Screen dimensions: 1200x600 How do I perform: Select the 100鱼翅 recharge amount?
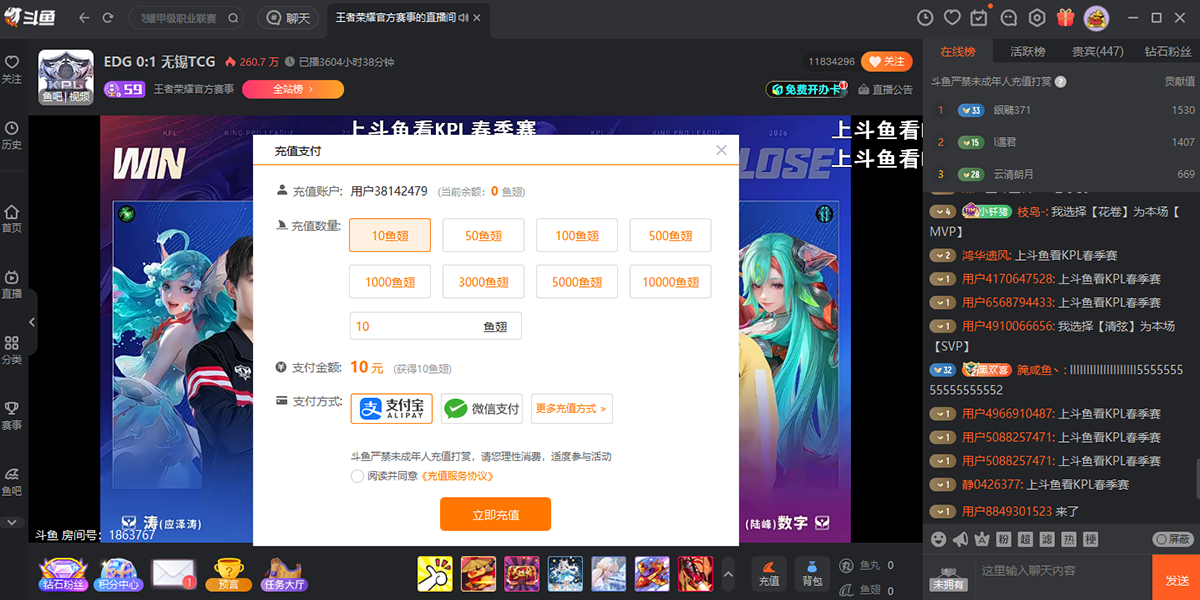point(577,236)
